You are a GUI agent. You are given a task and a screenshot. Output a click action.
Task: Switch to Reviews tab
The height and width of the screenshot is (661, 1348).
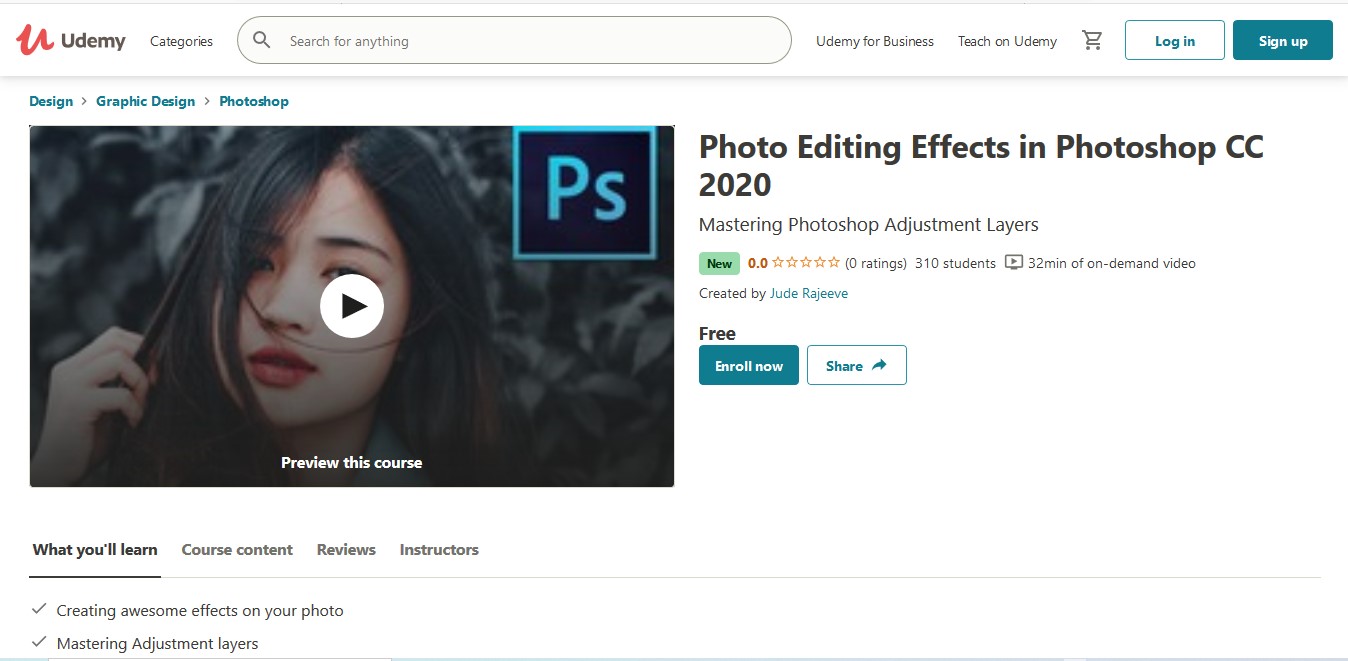pos(346,550)
